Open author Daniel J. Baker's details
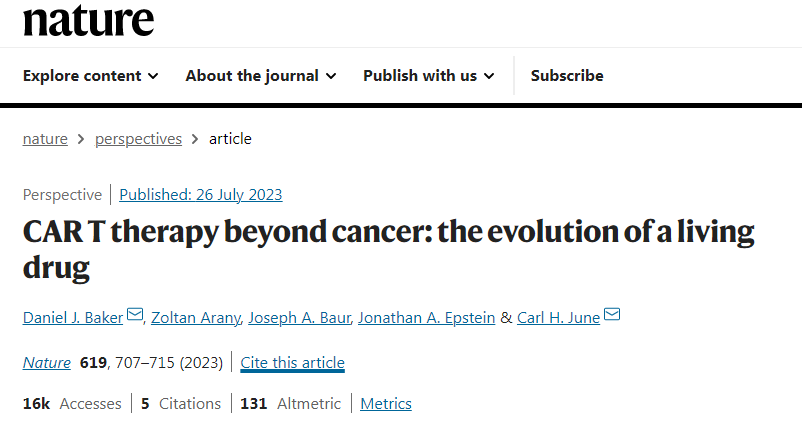Viewport: 802px width, 443px height. [74, 318]
